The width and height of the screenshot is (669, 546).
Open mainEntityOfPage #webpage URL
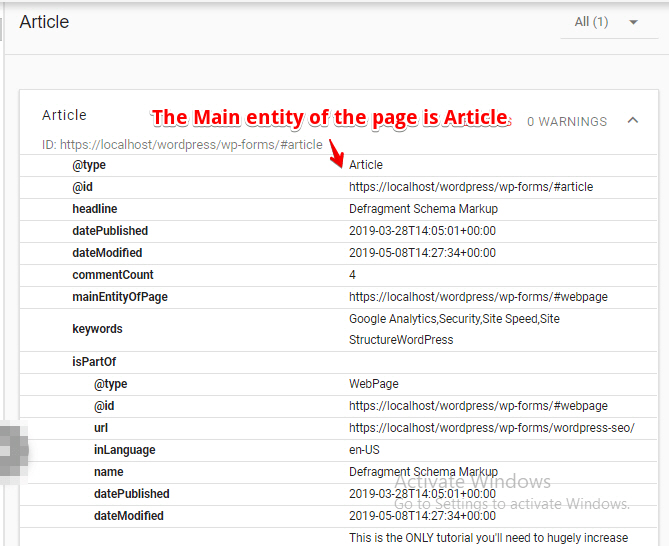click(x=478, y=297)
